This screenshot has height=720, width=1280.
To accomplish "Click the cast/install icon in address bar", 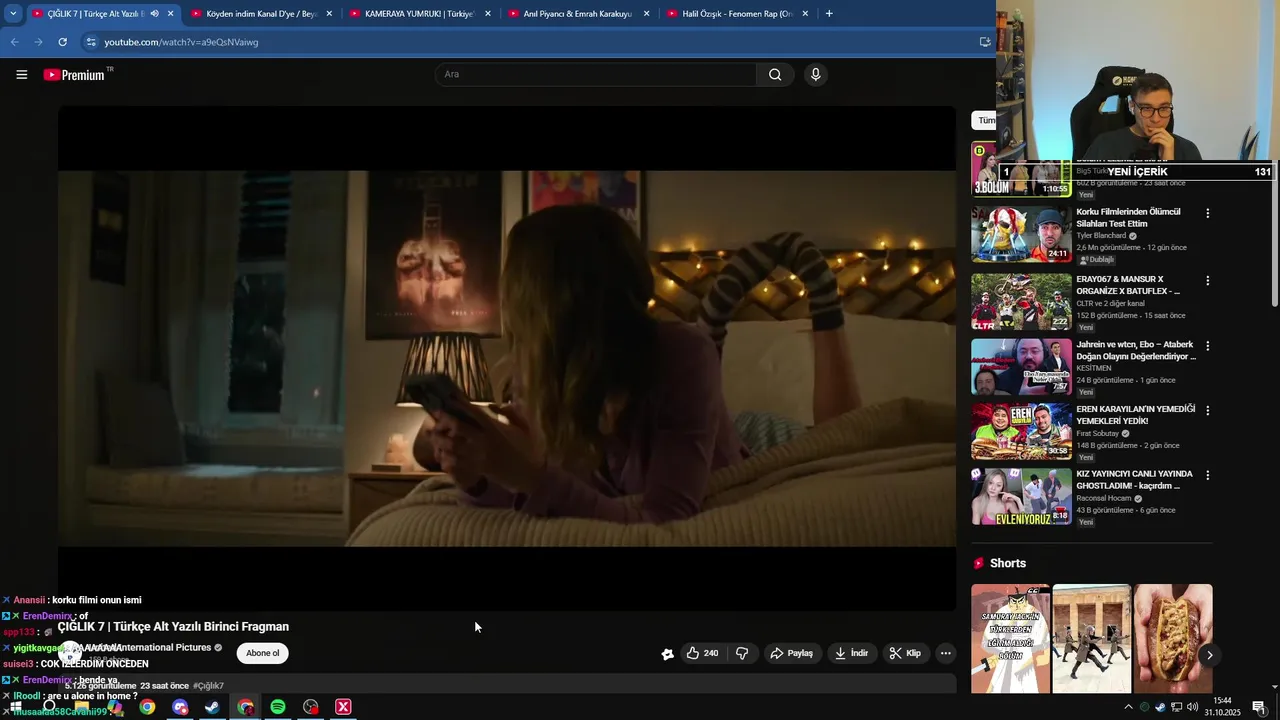I will point(984,42).
